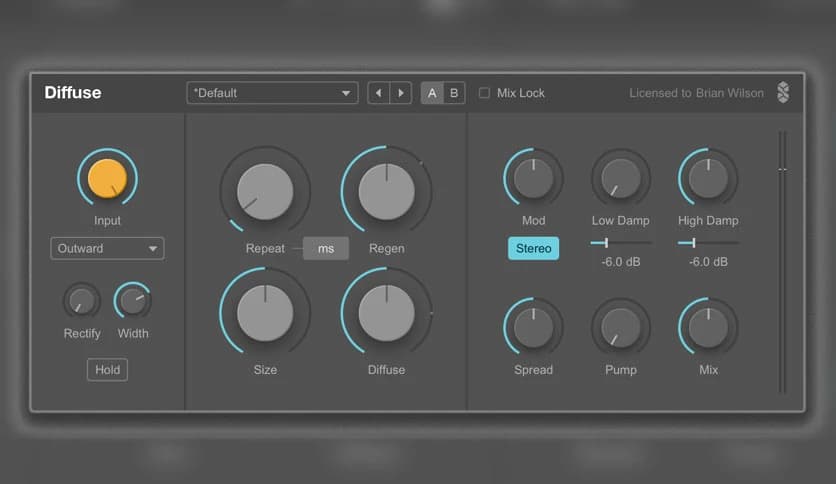Click the High Damp -6.0 dB value
The height and width of the screenshot is (484, 836).
point(708,262)
